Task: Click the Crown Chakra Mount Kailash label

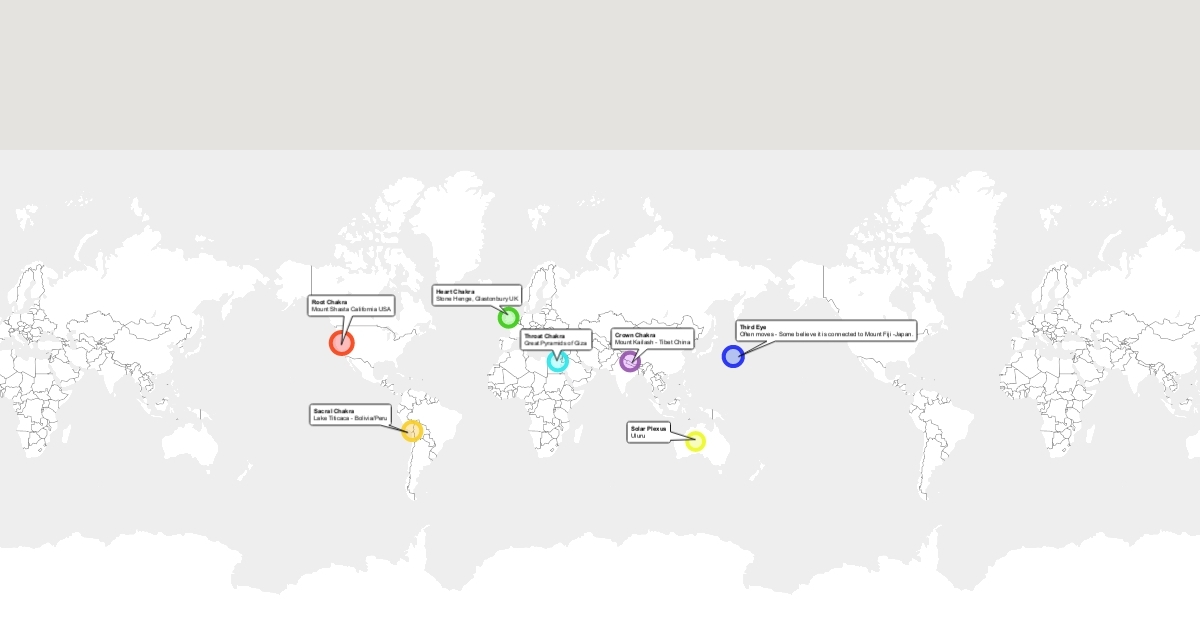Action: [x=652, y=338]
